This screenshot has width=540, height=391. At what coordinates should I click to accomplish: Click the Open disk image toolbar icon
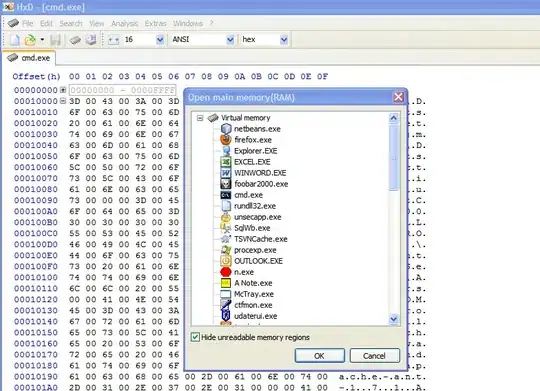(91, 40)
